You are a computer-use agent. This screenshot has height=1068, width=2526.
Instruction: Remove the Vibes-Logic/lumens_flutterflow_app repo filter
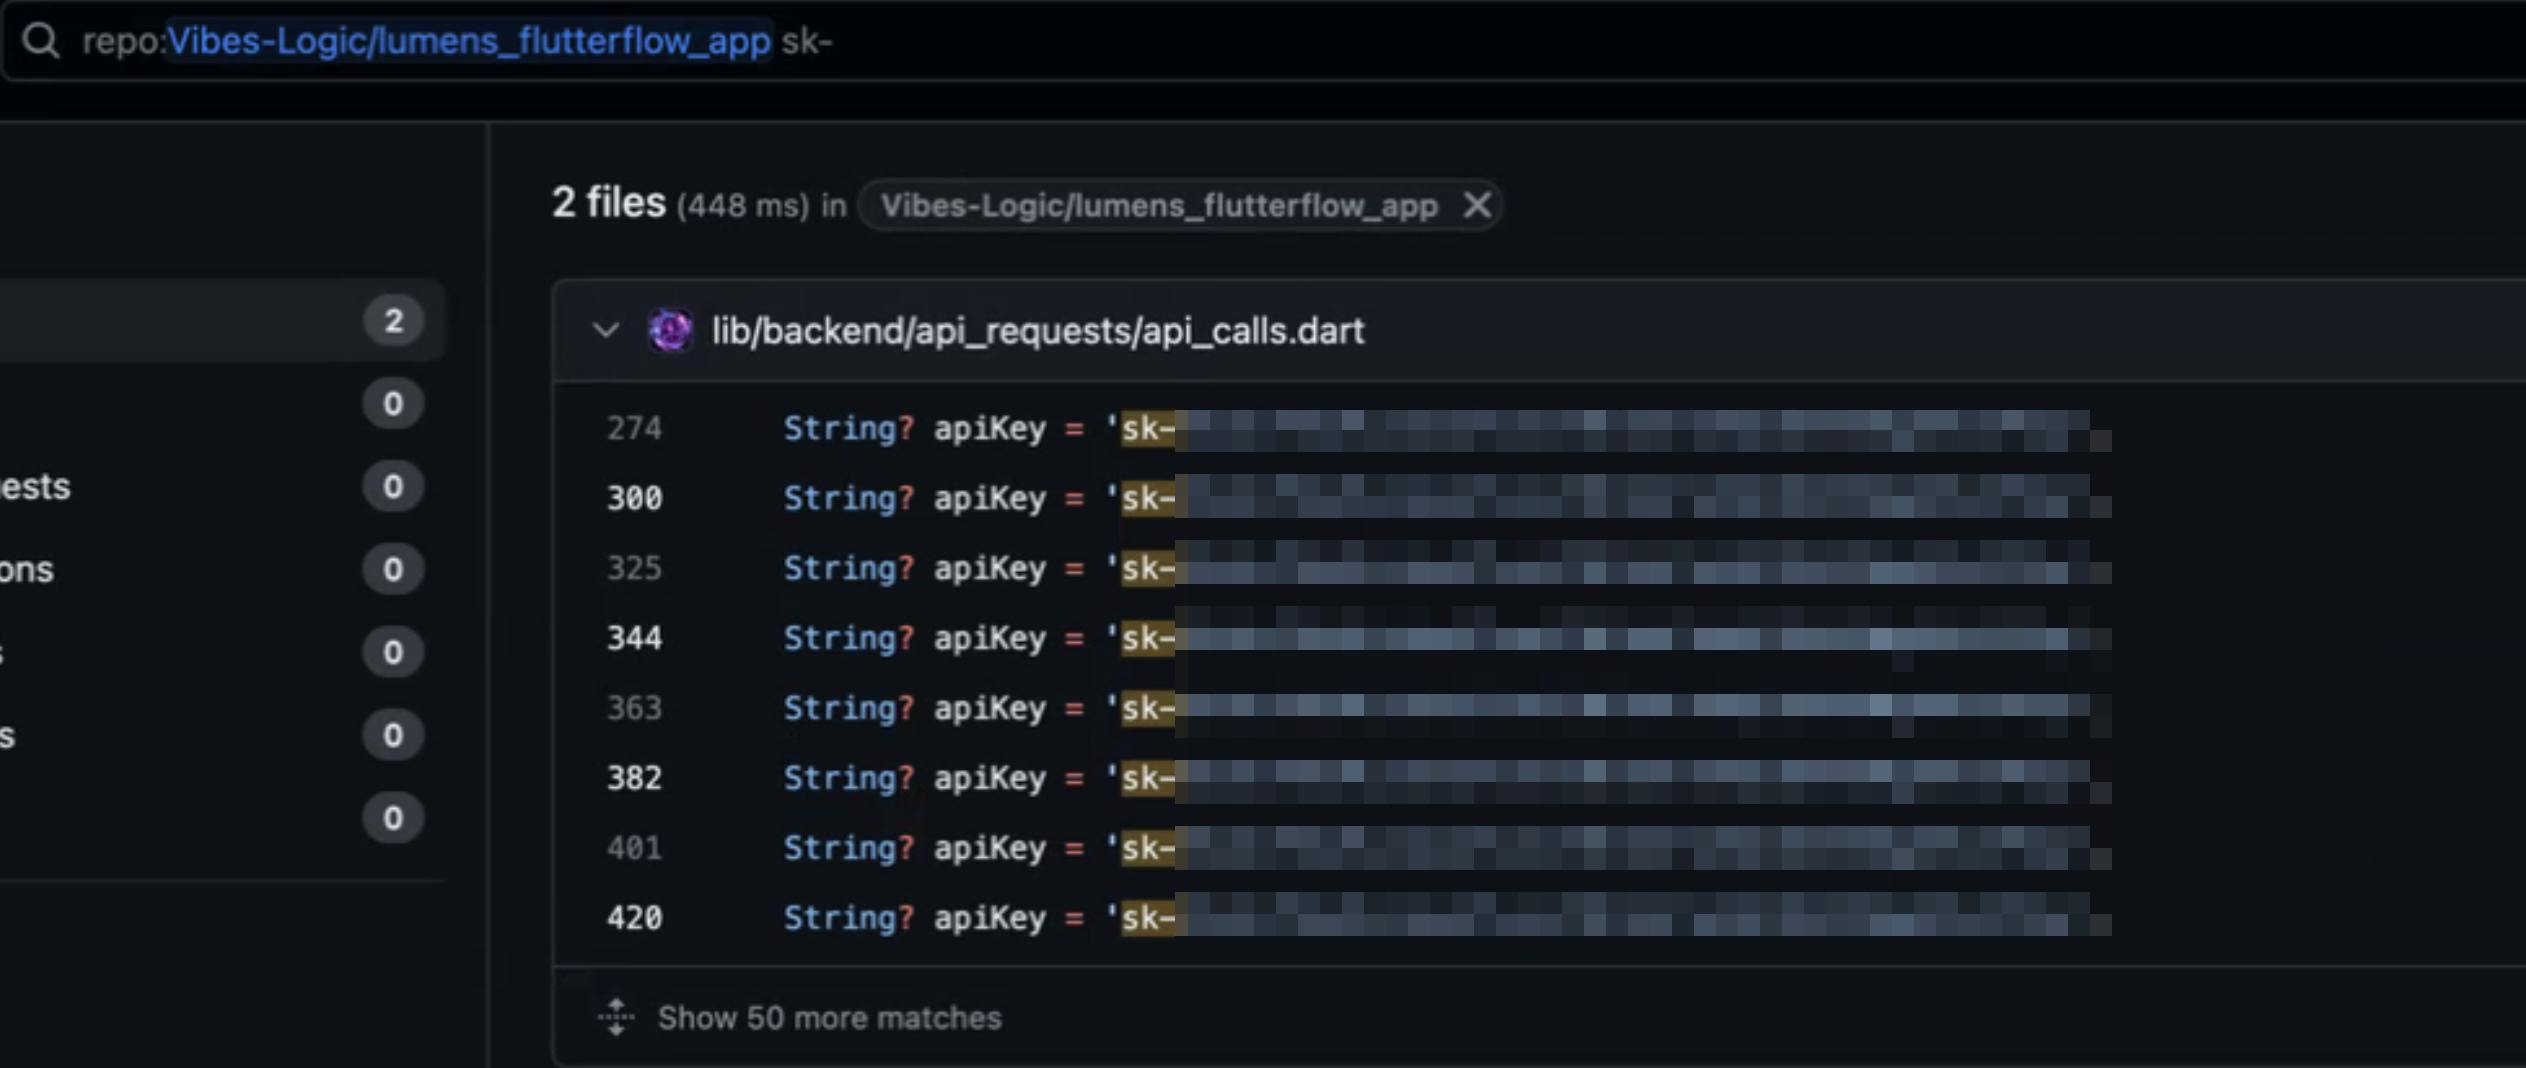(1477, 205)
